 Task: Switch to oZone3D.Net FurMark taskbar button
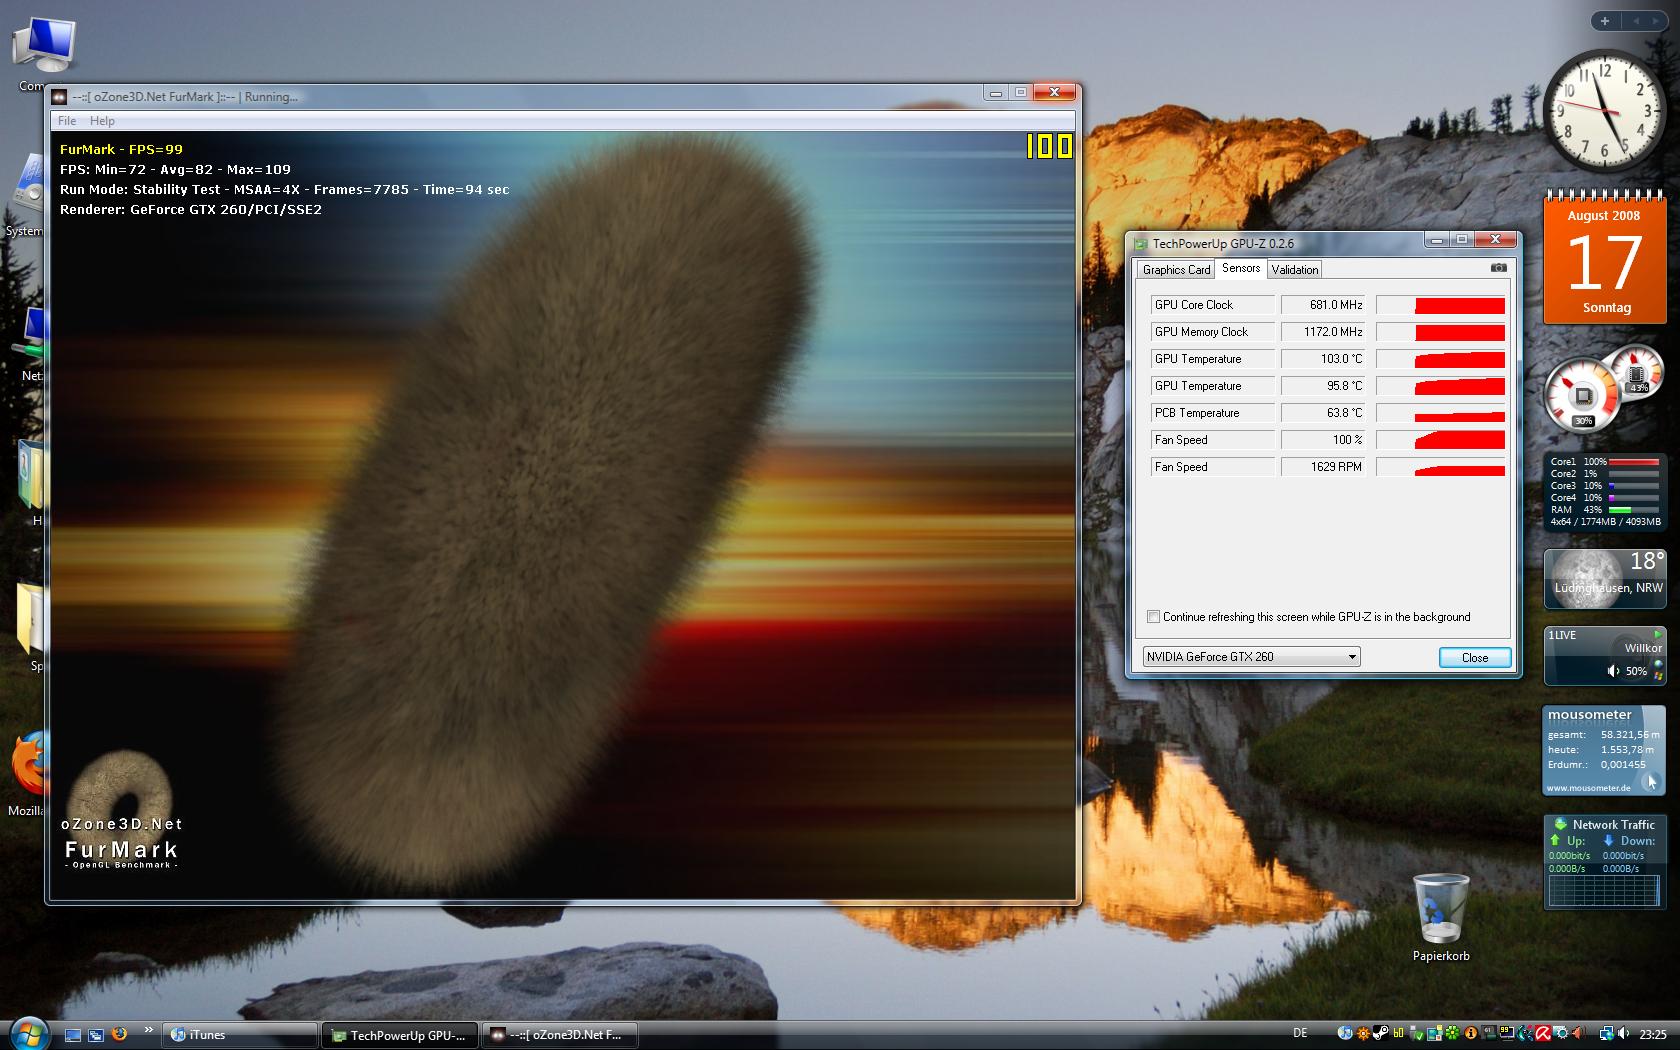(x=561, y=1035)
